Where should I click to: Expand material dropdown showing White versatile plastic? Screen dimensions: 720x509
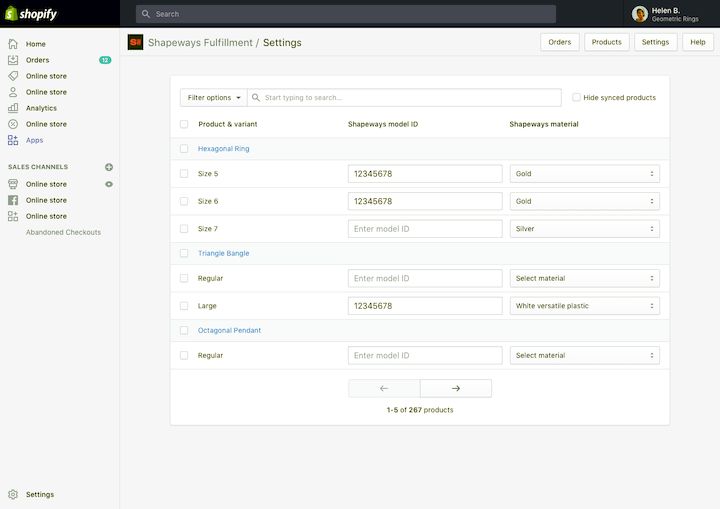[x=584, y=306]
